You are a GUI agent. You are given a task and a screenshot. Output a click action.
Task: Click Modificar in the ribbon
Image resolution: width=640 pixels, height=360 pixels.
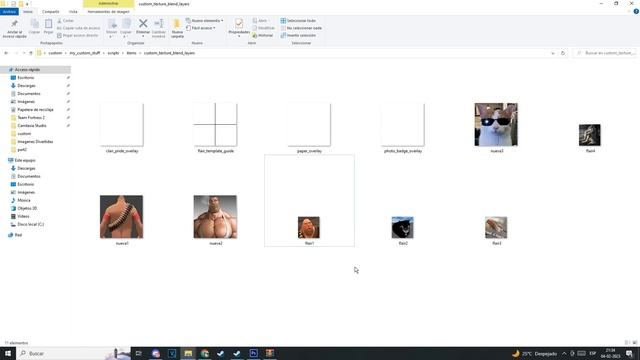tap(263, 28)
